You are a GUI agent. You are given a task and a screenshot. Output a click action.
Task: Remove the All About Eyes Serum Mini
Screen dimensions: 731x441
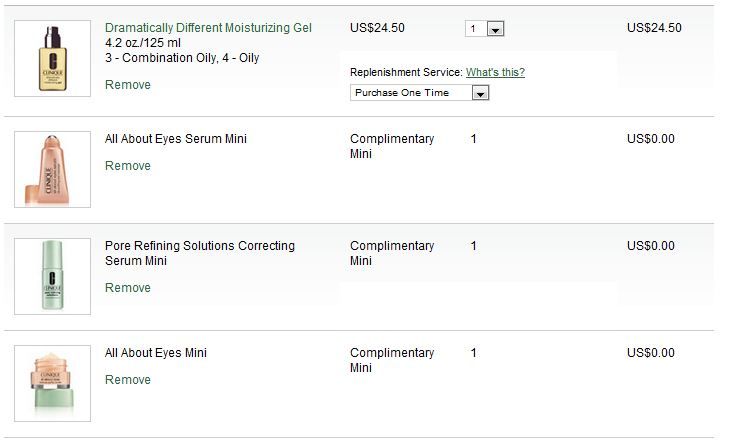128,166
